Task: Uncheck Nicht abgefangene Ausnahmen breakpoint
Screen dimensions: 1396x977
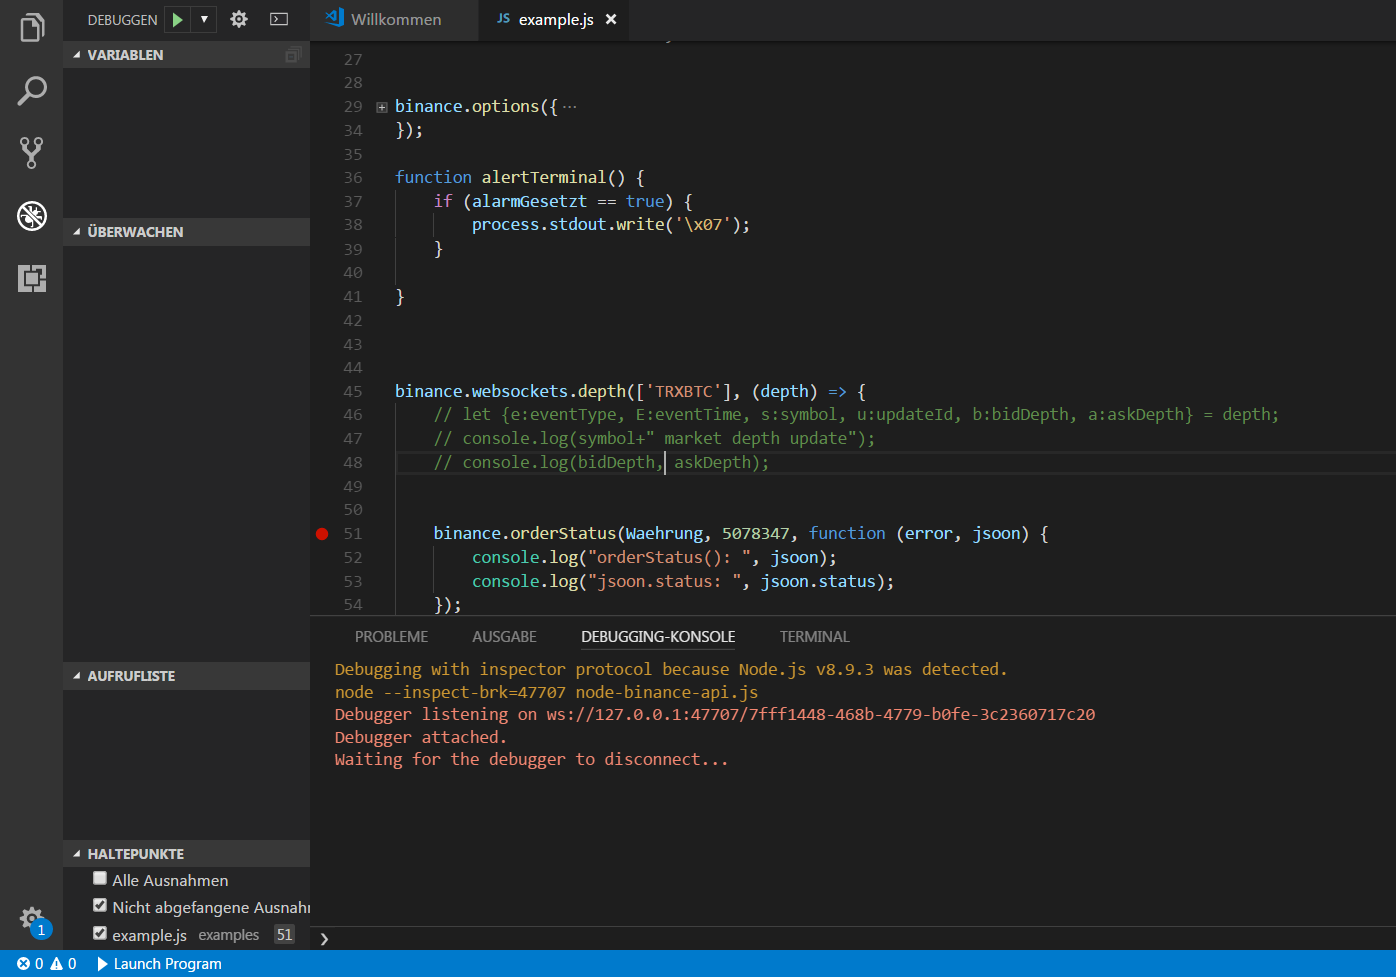Action: 100,906
